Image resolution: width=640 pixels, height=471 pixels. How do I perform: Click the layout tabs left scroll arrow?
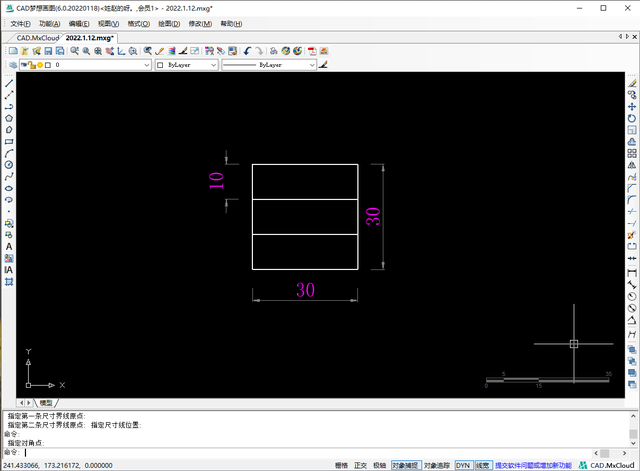tap(22, 403)
